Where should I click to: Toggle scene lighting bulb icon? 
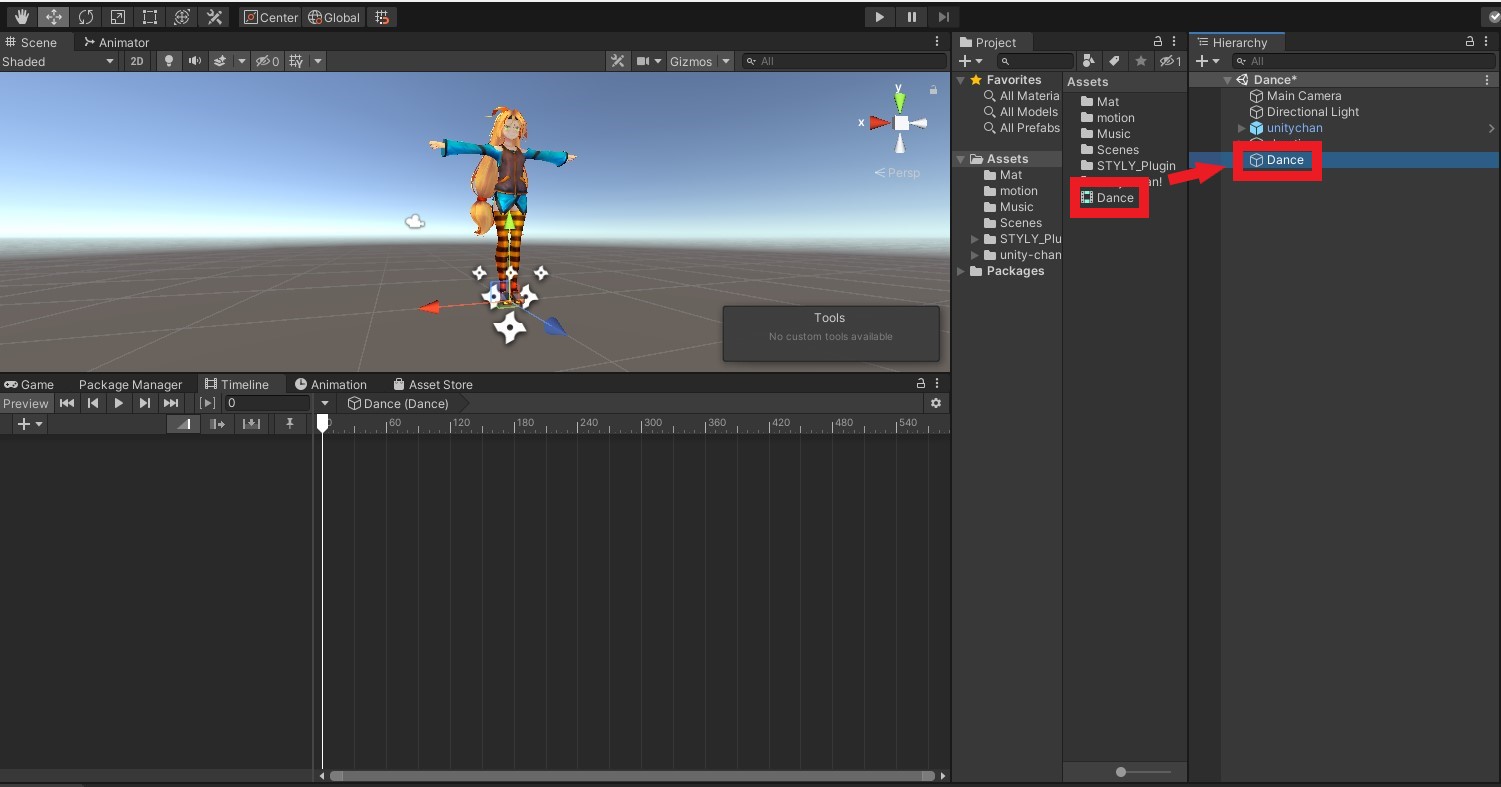[x=168, y=61]
